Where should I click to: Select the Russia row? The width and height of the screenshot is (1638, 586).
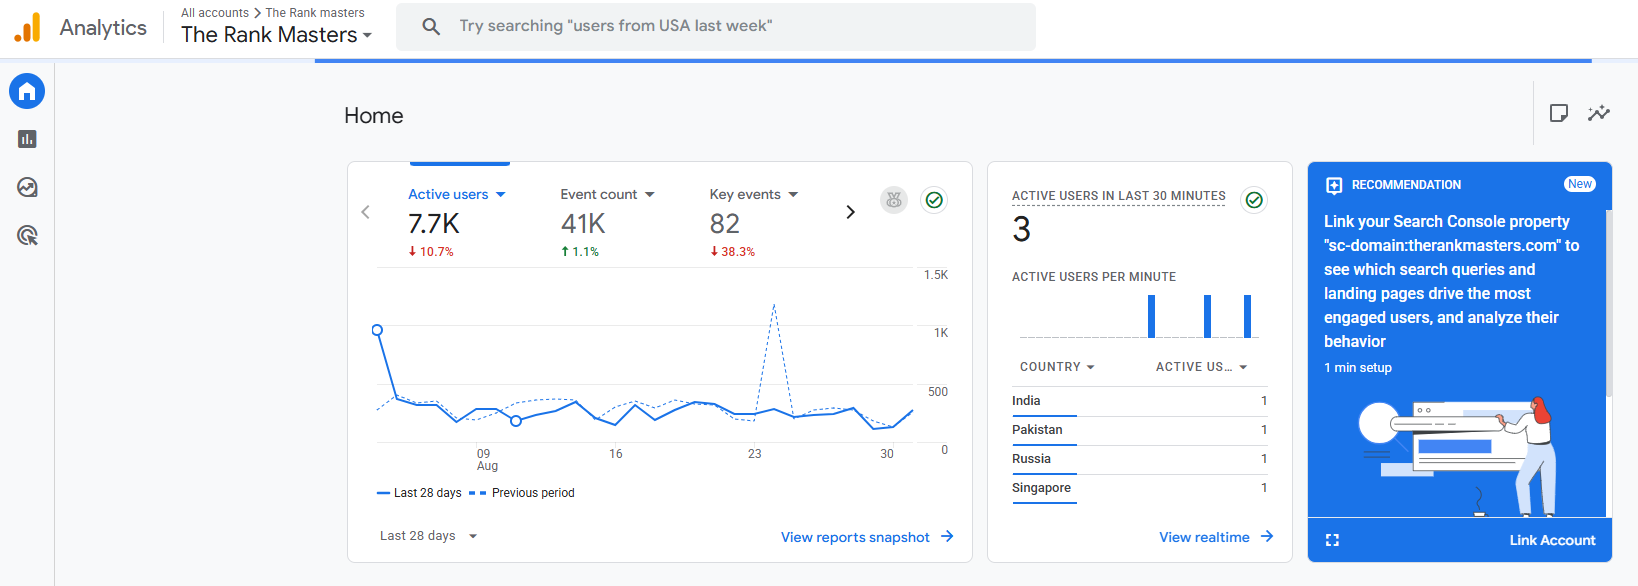coord(1140,459)
